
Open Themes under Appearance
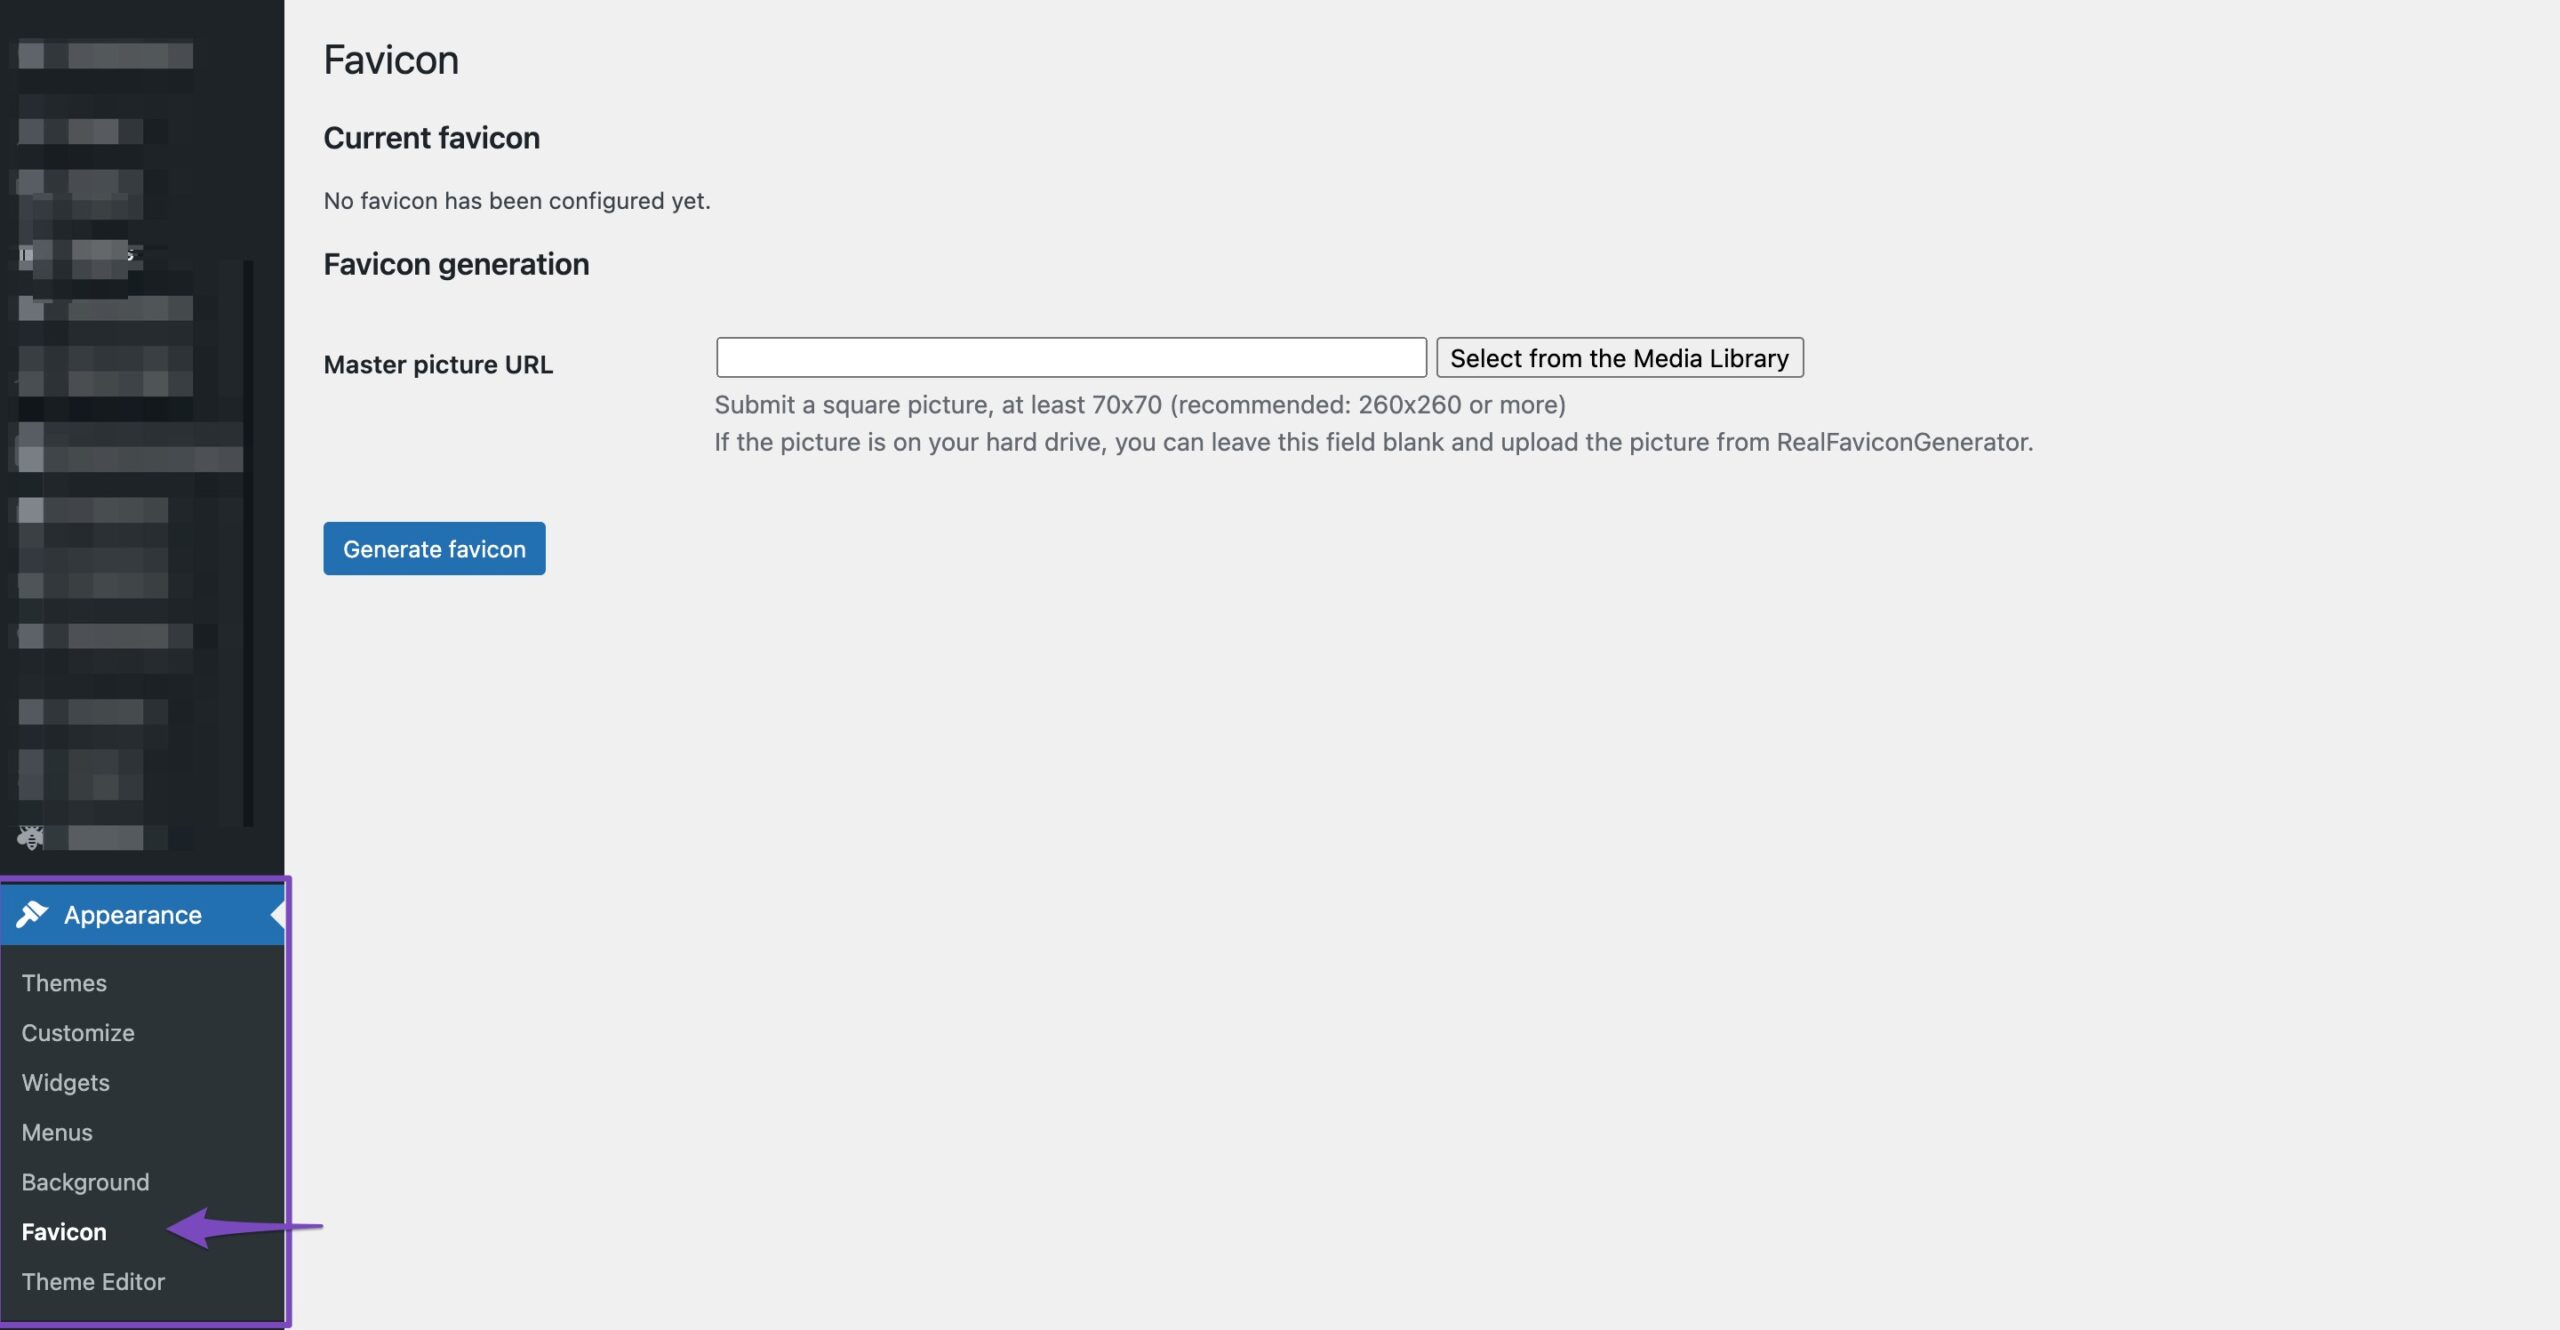63,983
